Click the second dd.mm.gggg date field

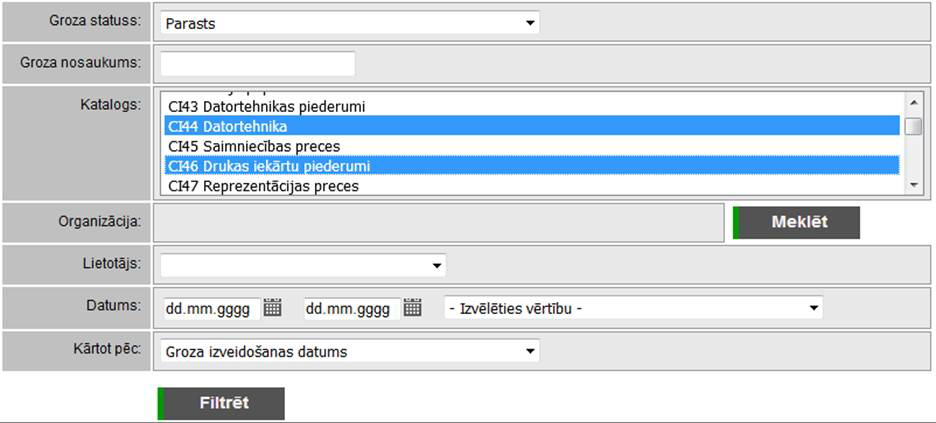click(352, 308)
